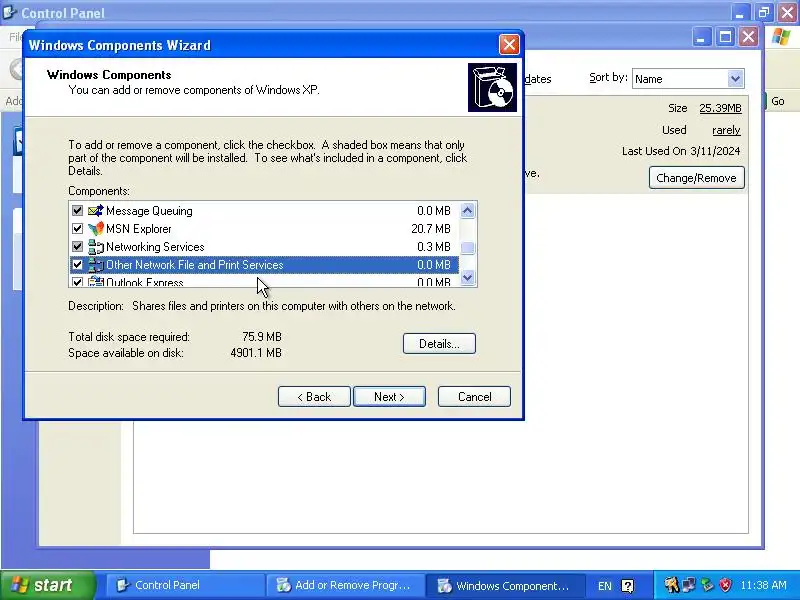Click the EN language indicator
The height and width of the screenshot is (600, 800).
(x=605, y=586)
